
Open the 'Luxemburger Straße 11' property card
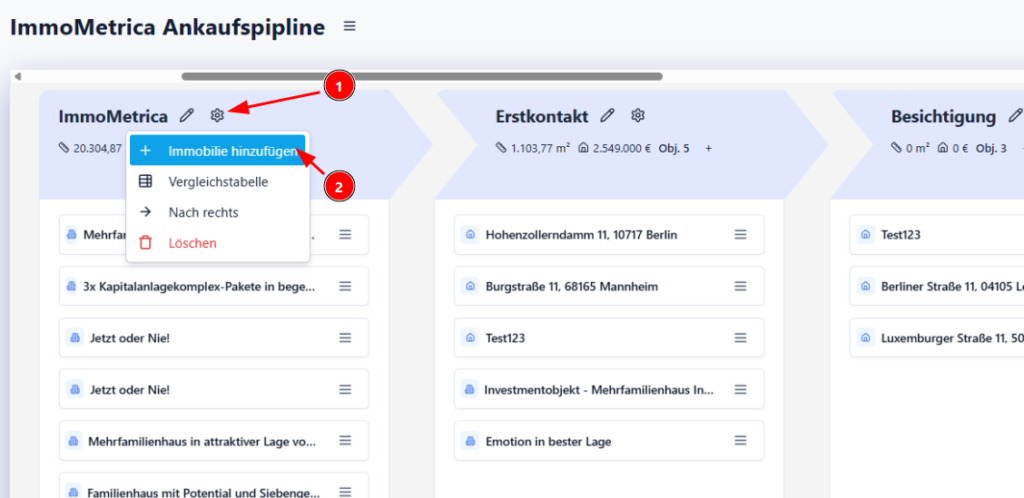[x=940, y=338]
